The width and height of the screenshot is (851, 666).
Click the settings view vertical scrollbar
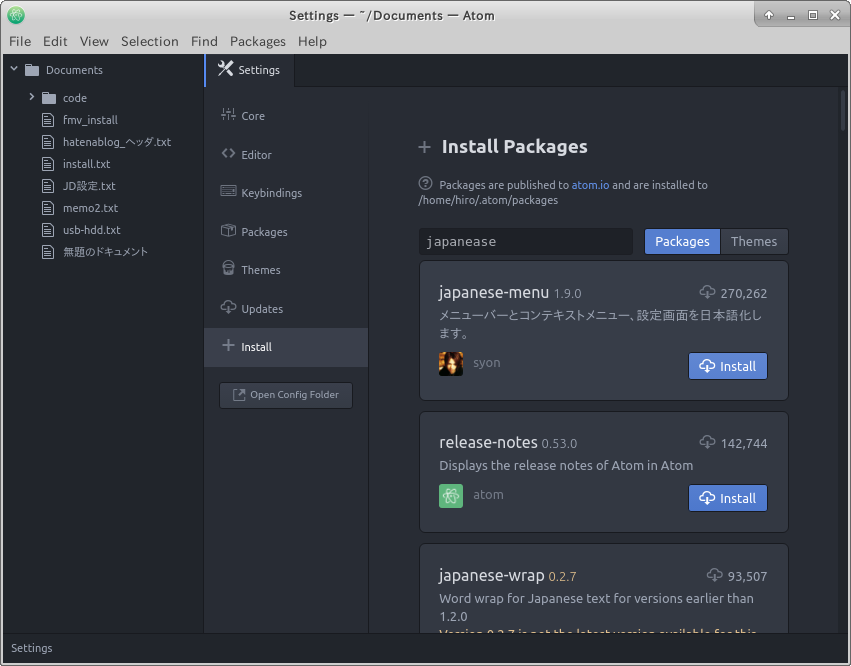843,110
